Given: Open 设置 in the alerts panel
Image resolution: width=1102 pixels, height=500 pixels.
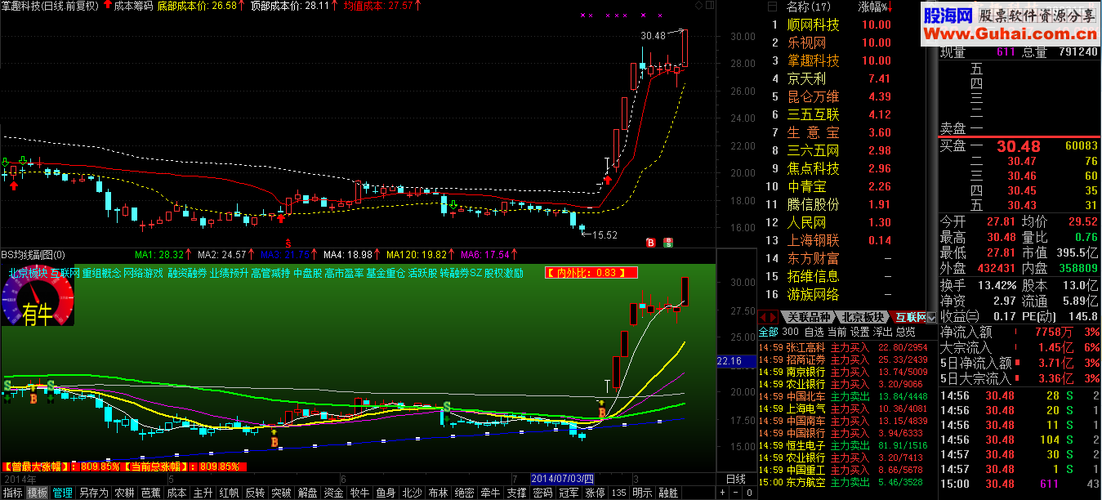Looking at the screenshot, I should [x=860, y=332].
